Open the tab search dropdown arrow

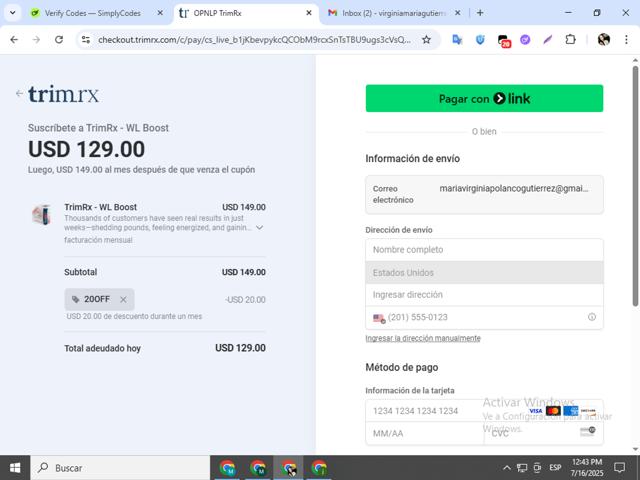[x=13, y=13]
